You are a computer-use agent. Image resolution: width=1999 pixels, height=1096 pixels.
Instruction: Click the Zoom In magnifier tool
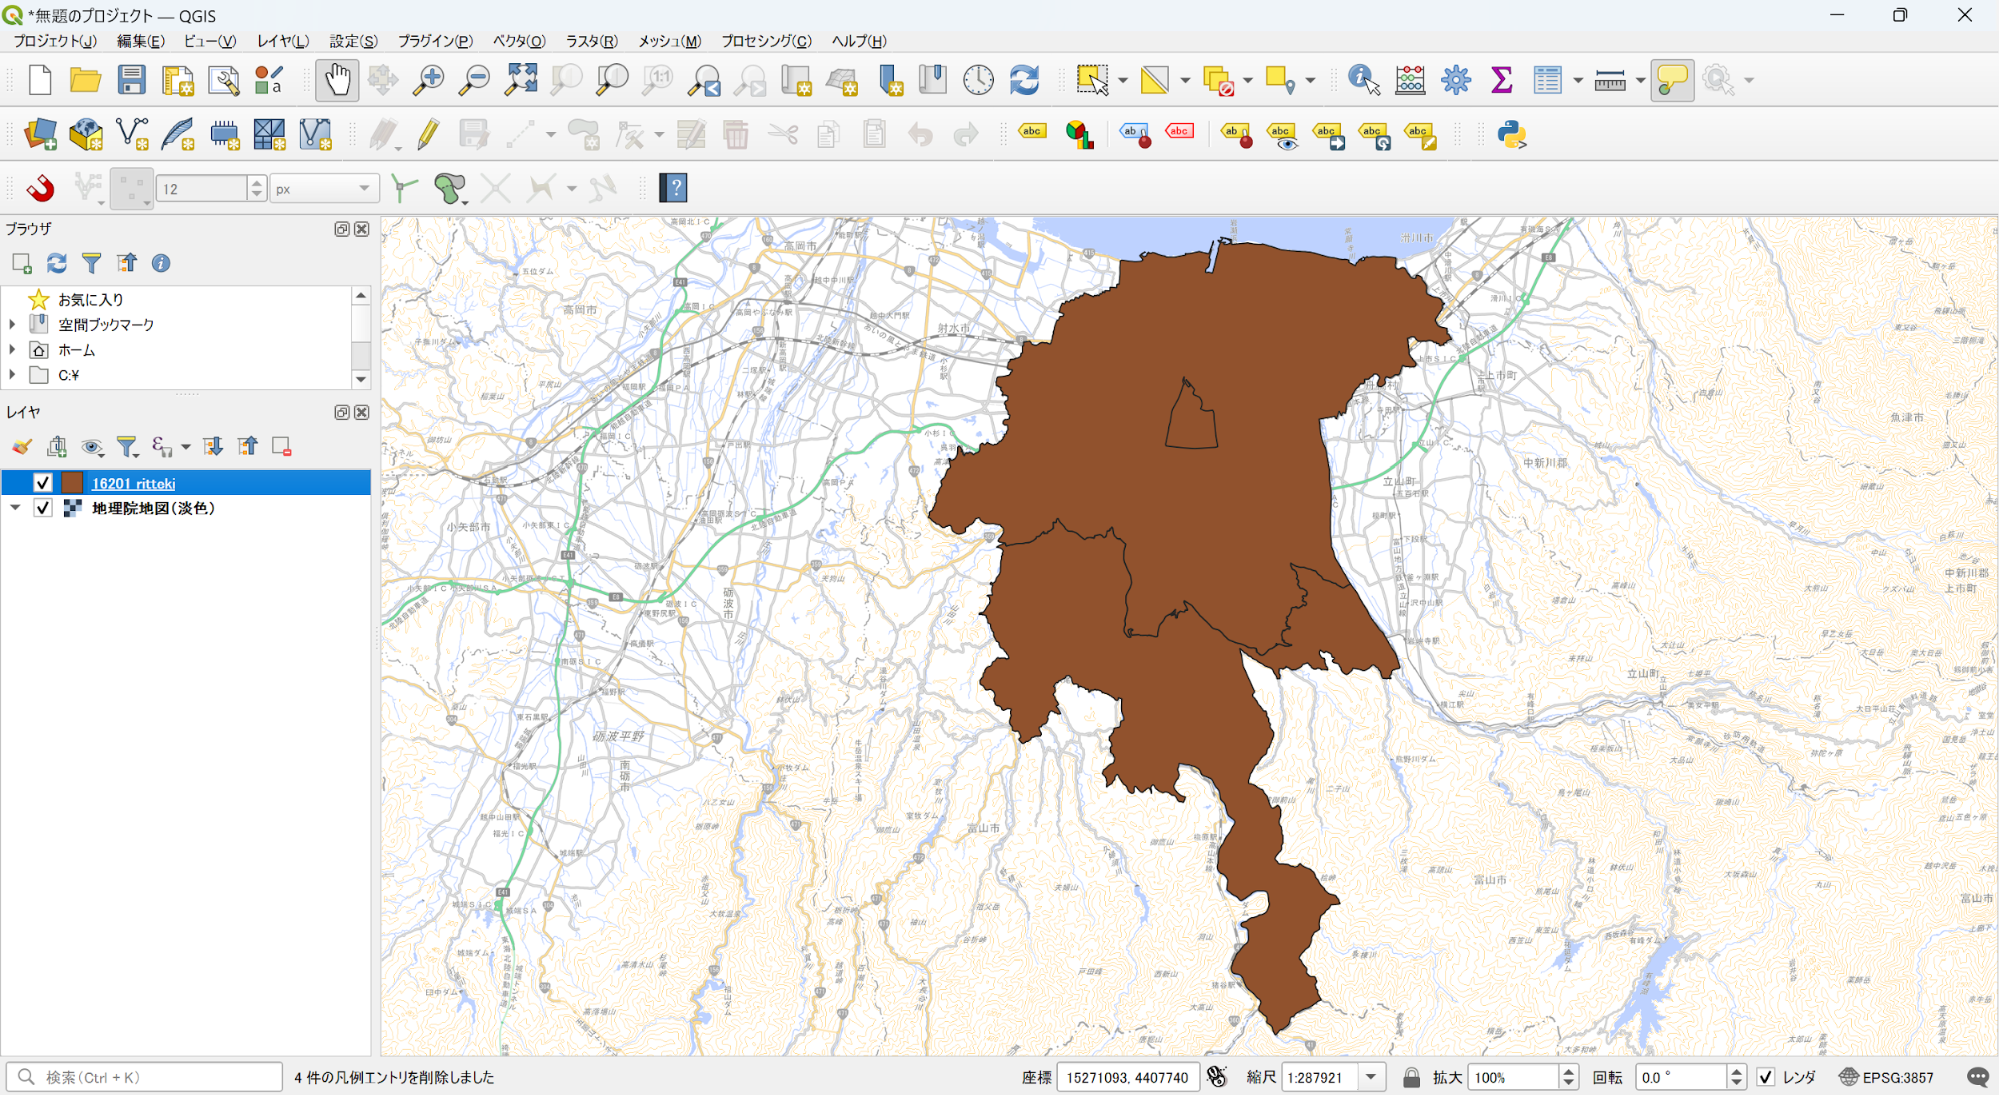pos(429,80)
